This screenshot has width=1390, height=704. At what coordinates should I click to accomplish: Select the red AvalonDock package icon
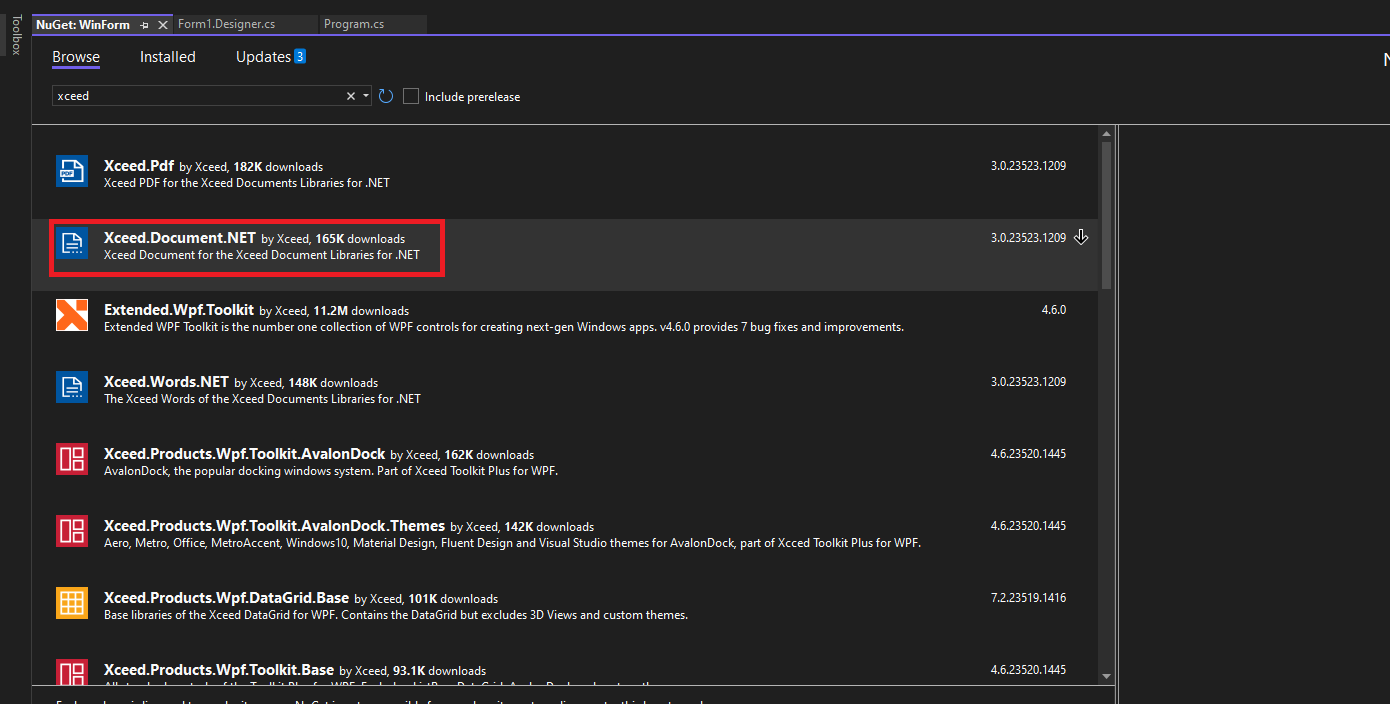pos(71,459)
